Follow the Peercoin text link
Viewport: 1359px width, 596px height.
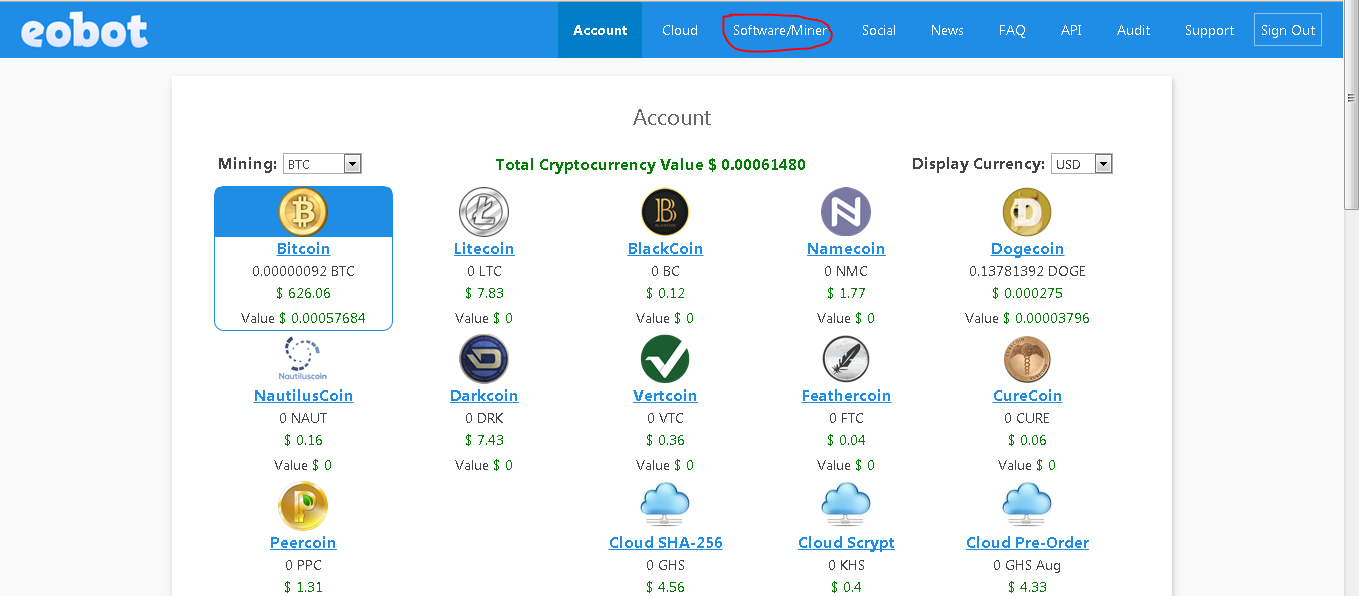(x=303, y=542)
